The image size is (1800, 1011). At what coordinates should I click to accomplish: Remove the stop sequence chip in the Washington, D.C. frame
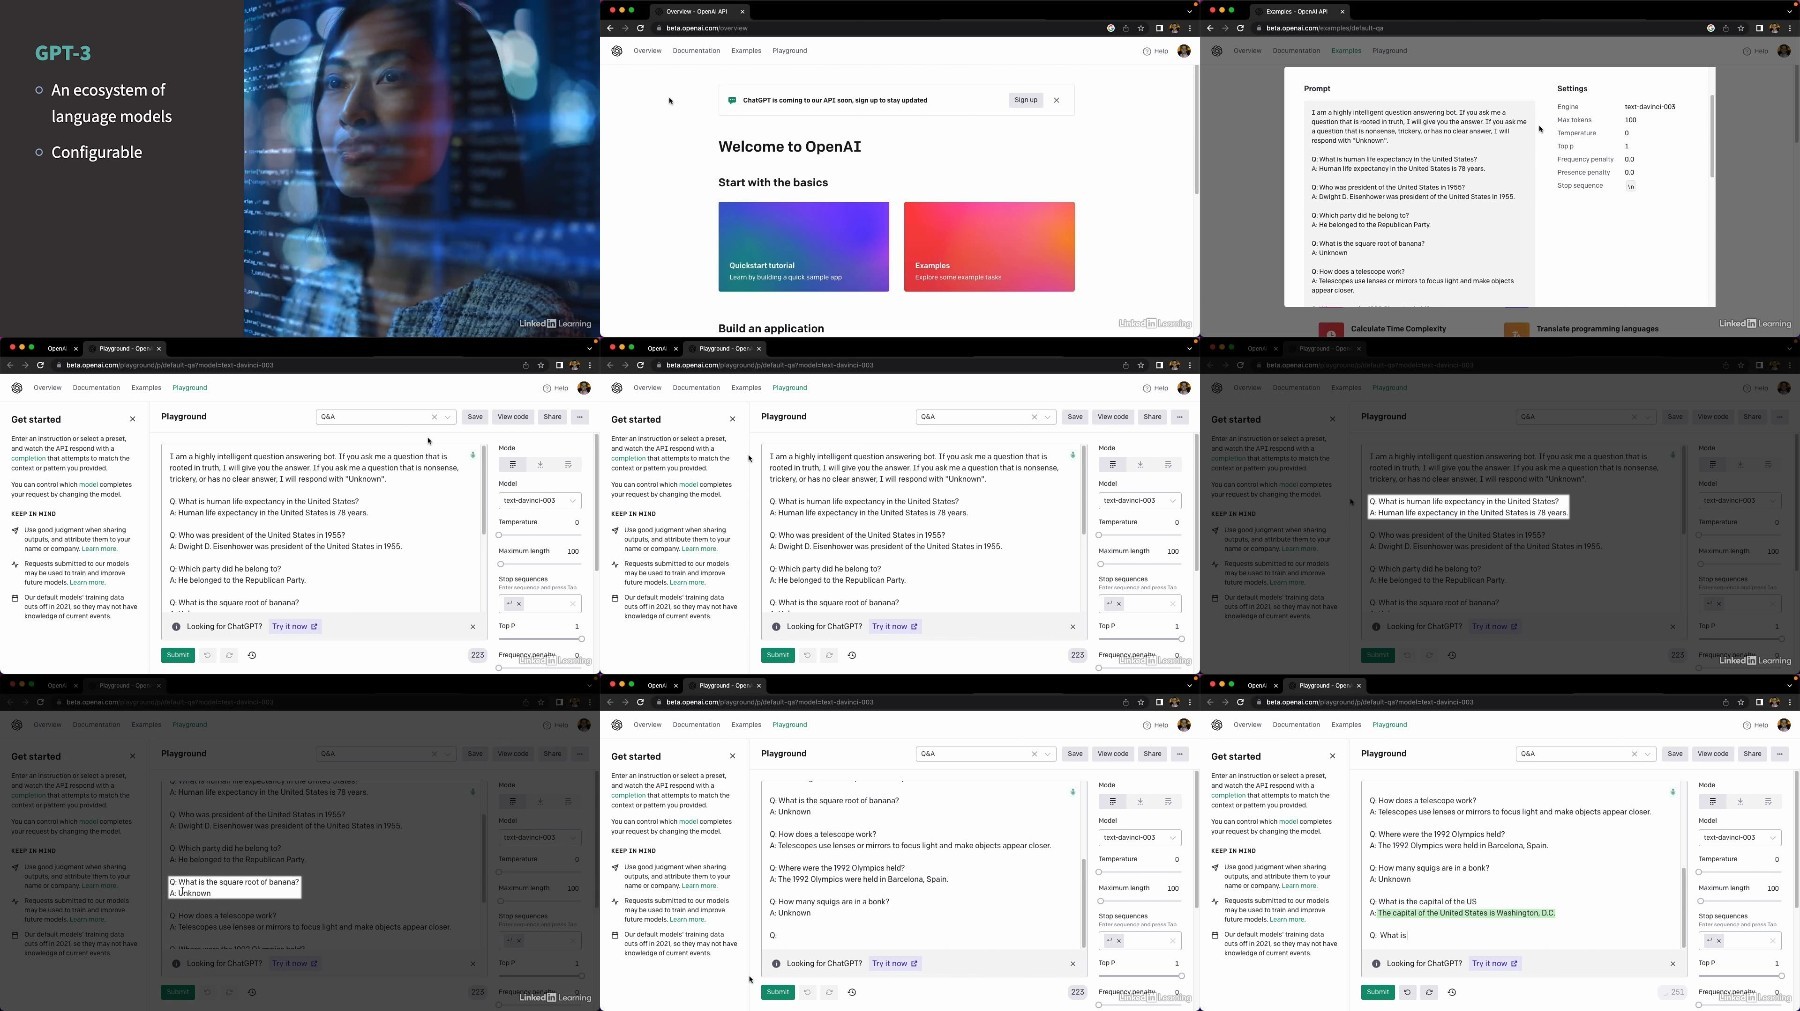(1719, 941)
